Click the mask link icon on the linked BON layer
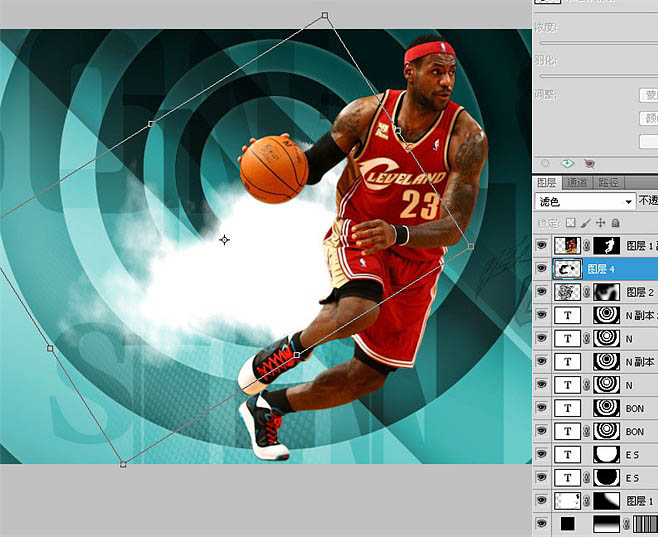This screenshot has width=658, height=537. coord(587,431)
